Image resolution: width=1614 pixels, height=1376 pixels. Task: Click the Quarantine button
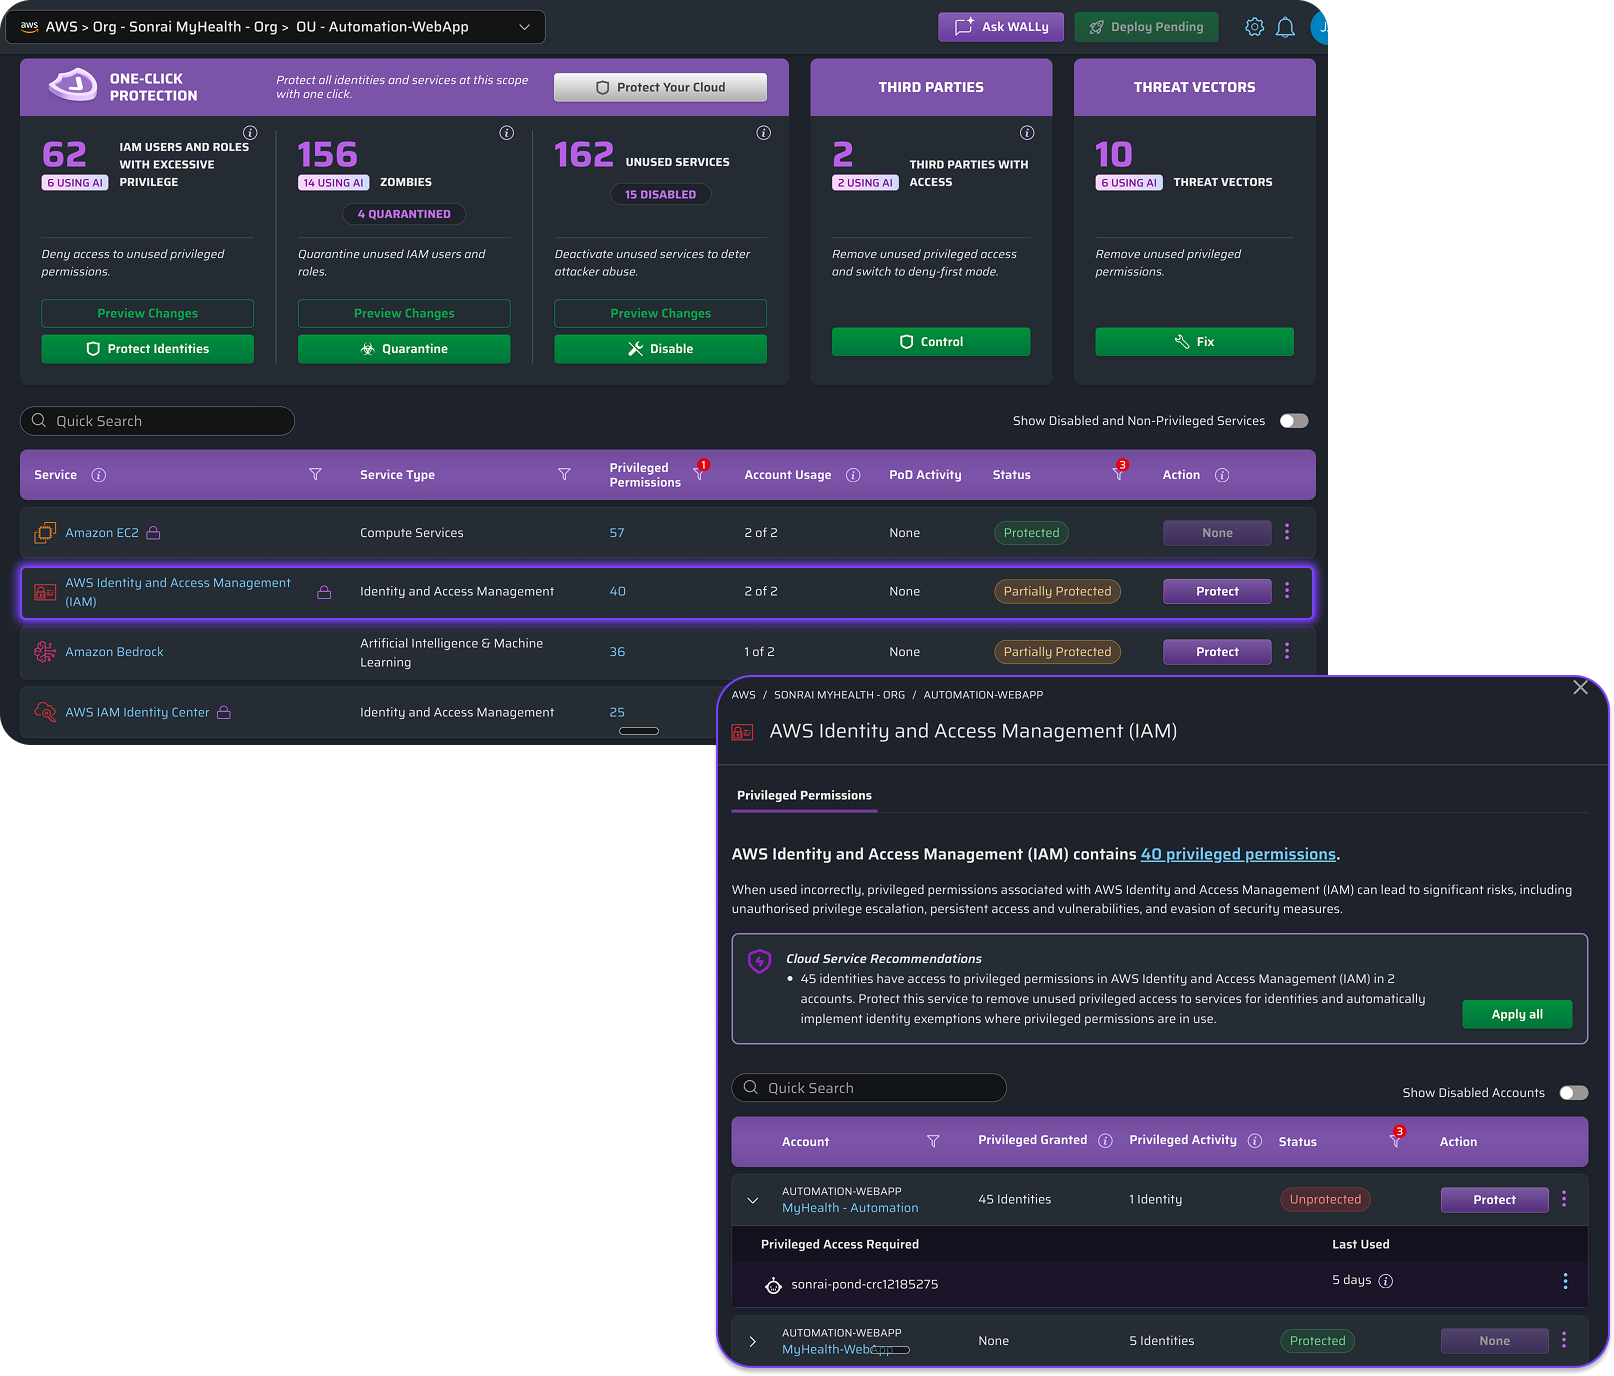pos(404,349)
